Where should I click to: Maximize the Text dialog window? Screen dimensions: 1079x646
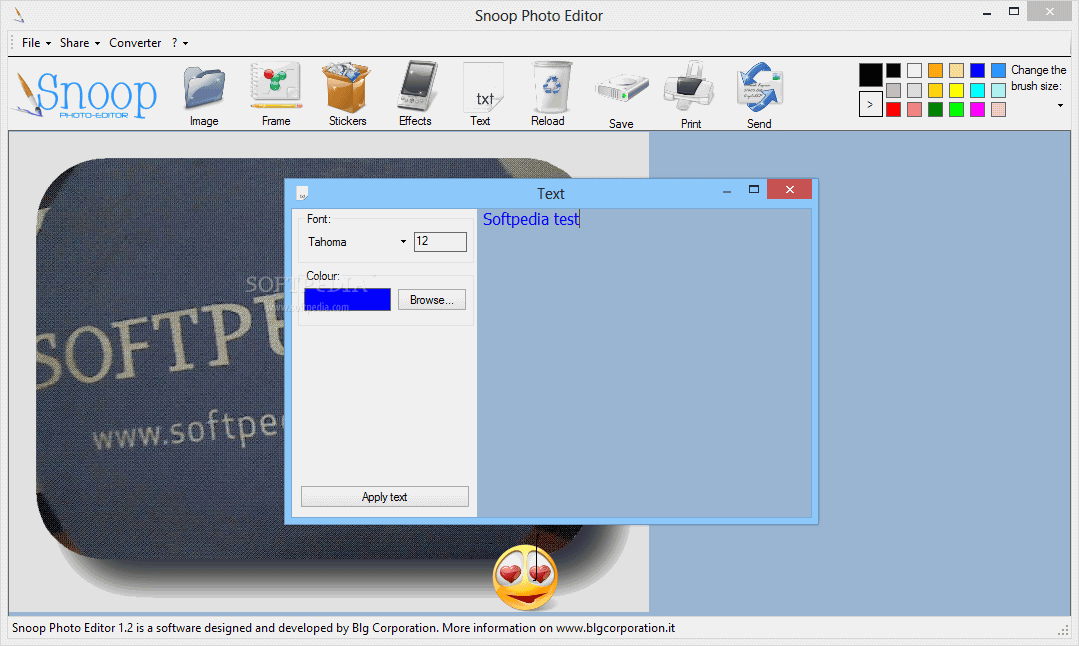coord(754,189)
